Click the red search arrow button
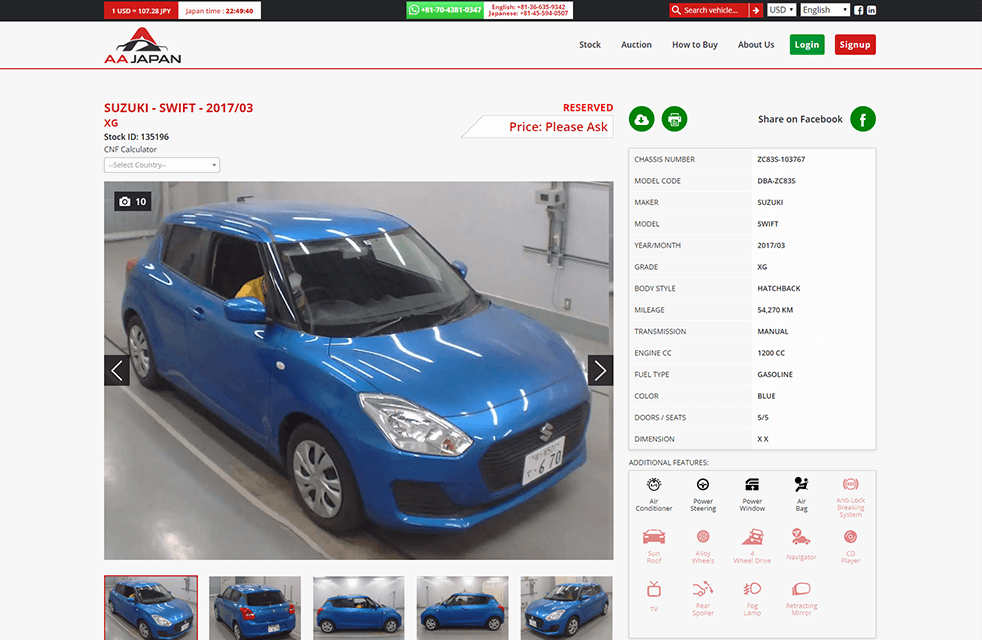 [x=756, y=10]
